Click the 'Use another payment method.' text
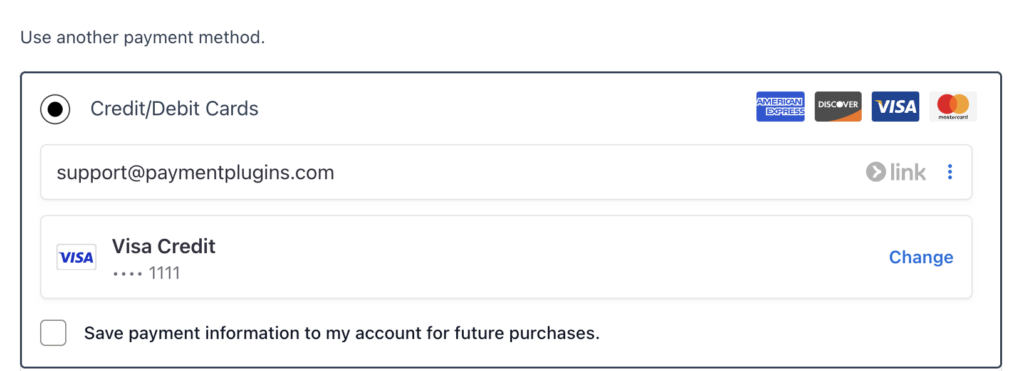The image size is (1024, 371). point(142,37)
